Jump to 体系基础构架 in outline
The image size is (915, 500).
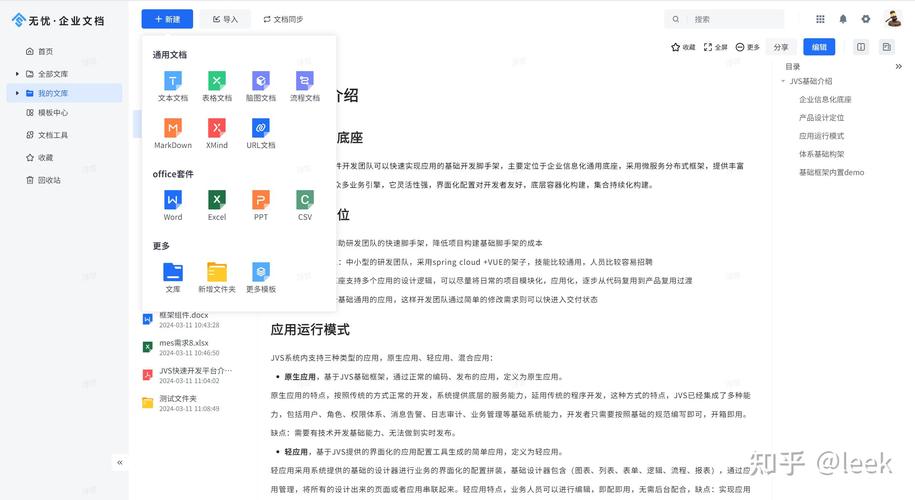[x=822, y=154]
